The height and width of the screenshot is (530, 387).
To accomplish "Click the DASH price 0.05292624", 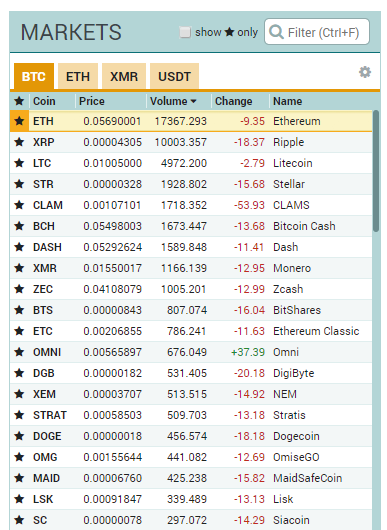I will [113, 247].
